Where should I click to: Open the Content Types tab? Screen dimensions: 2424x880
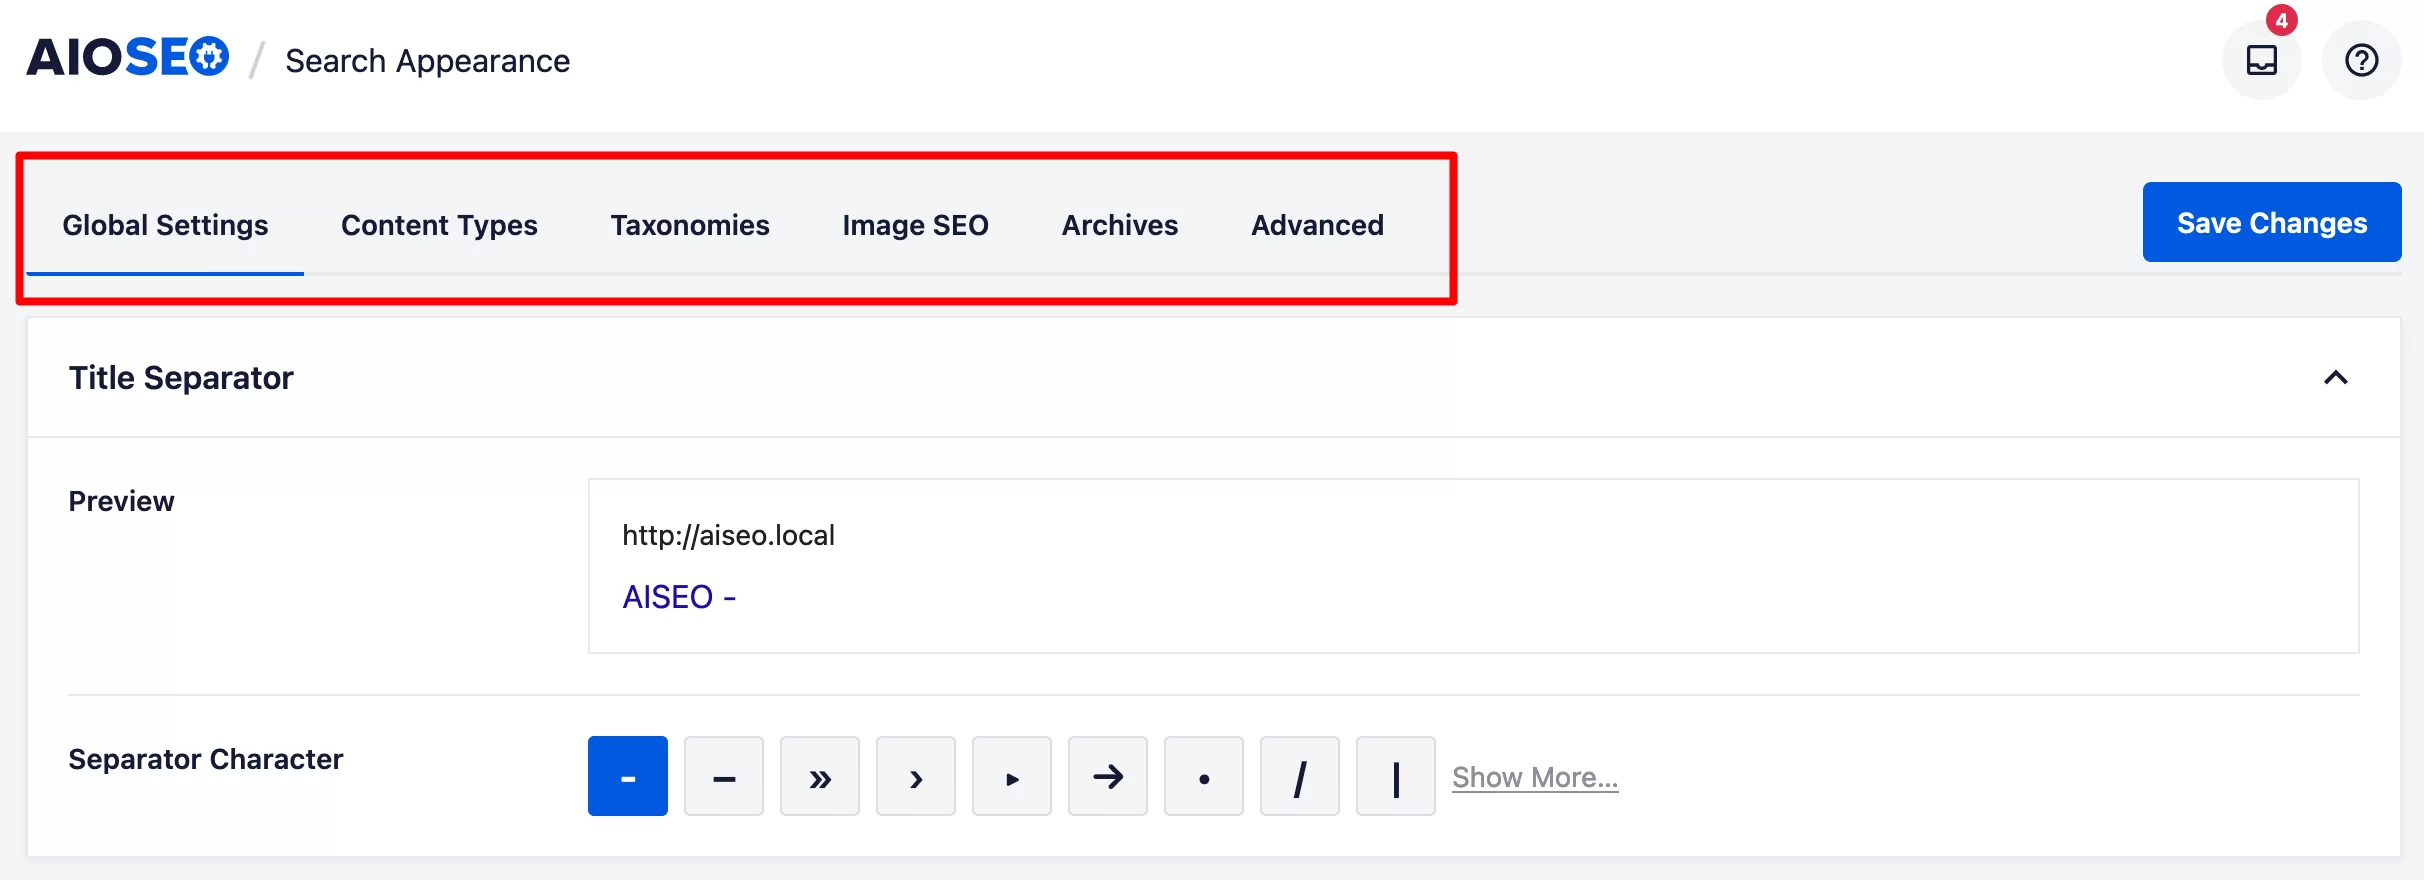tap(439, 225)
